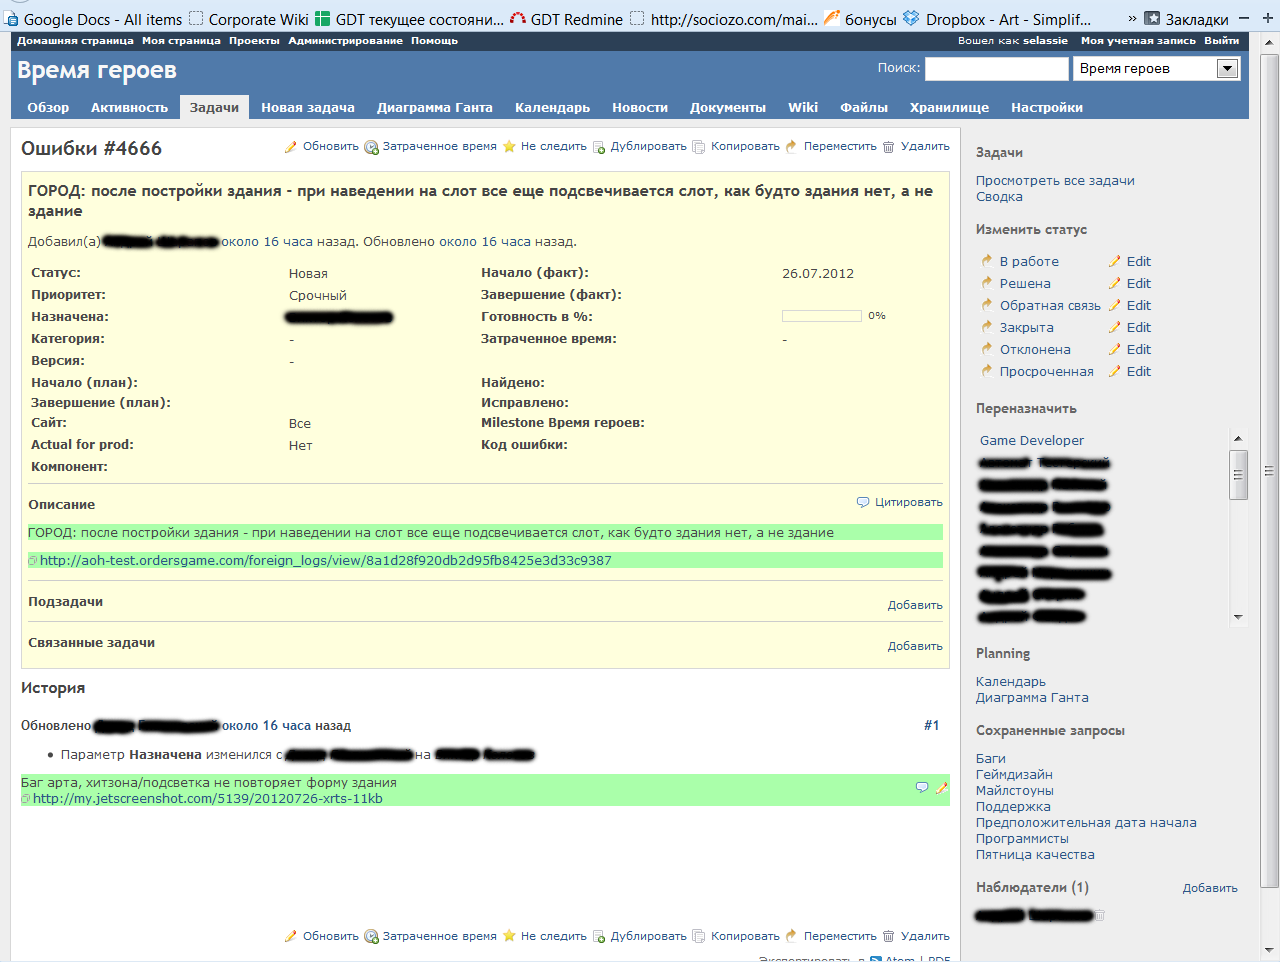Change status to Закрыта
This screenshot has width=1280, height=962.
point(1027,328)
